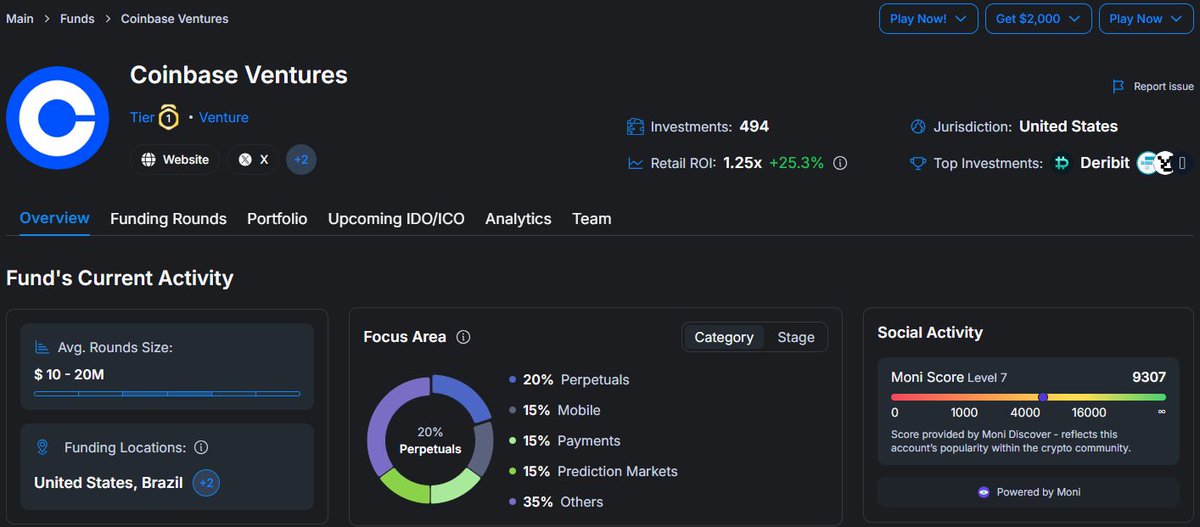Click the globe icon on Website button
Image resolution: width=1200 pixels, height=527 pixels.
(149, 159)
